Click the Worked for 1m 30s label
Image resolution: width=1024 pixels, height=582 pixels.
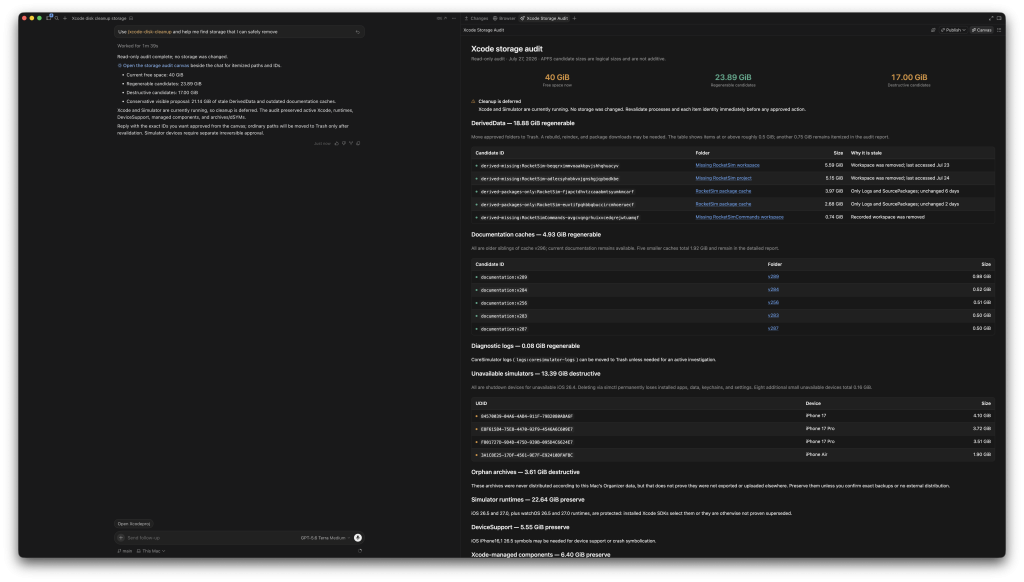point(137,46)
